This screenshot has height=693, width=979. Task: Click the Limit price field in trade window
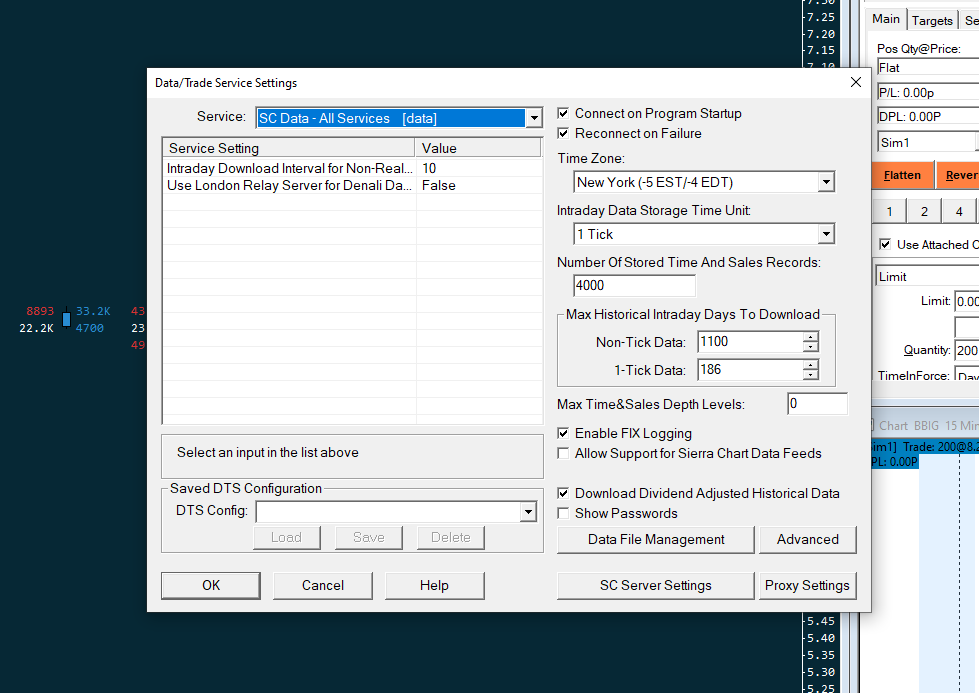pyautogui.click(x=967, y=302)
